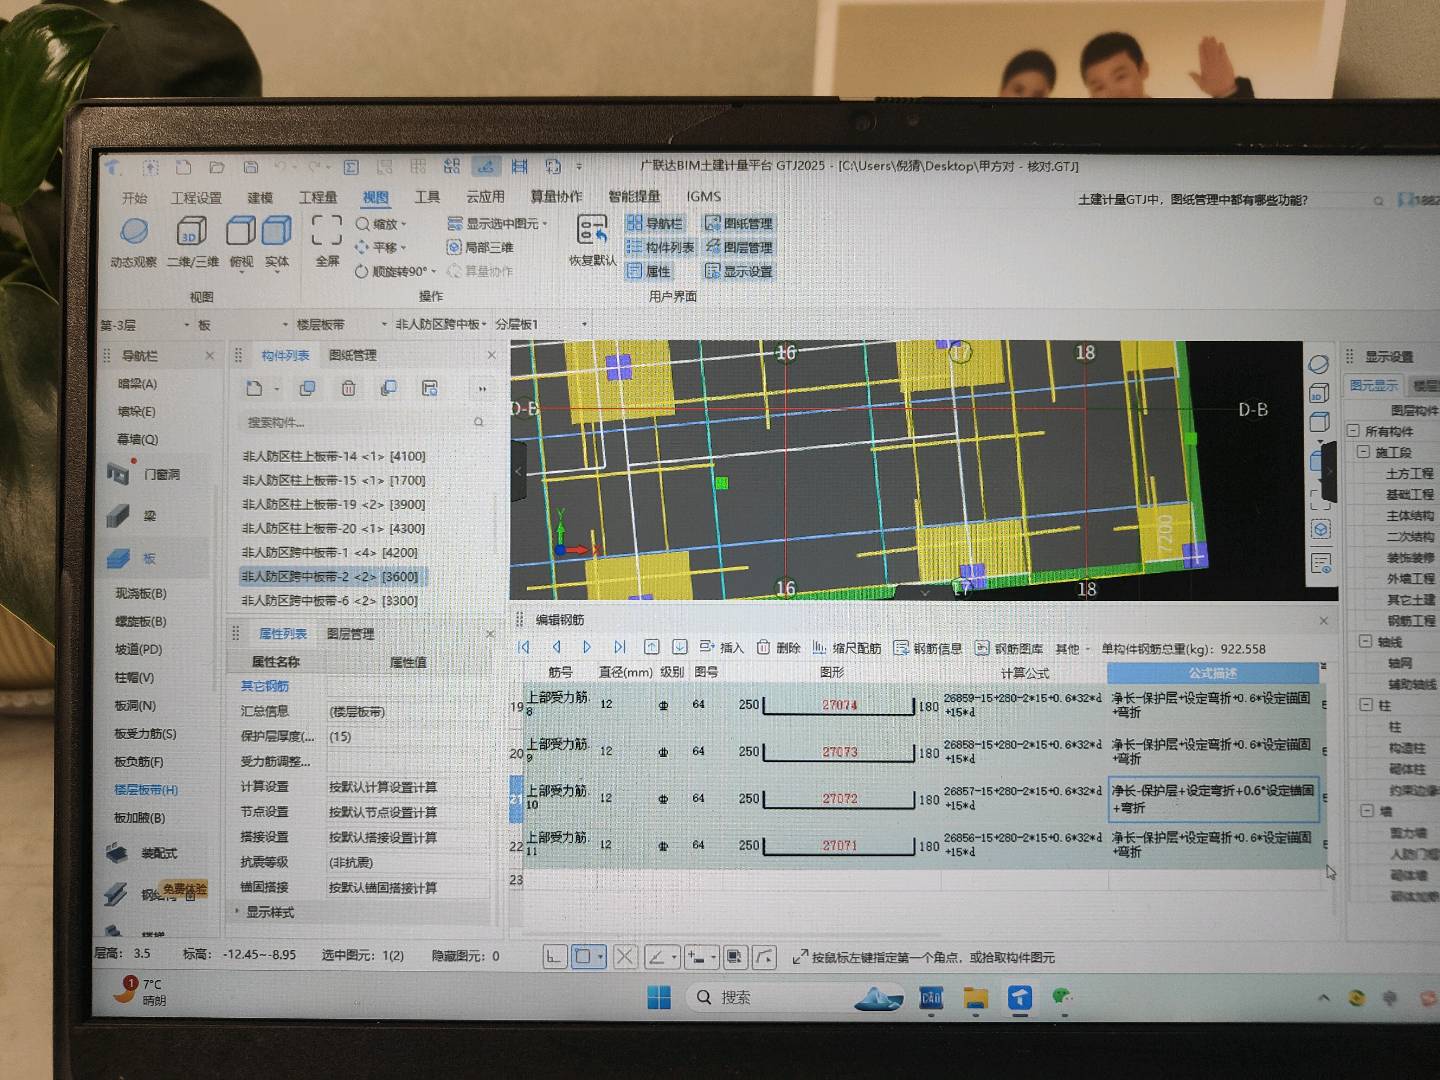Click the Windows Start button
This screenshot has height=1080, width=1440.
point(659,997)
